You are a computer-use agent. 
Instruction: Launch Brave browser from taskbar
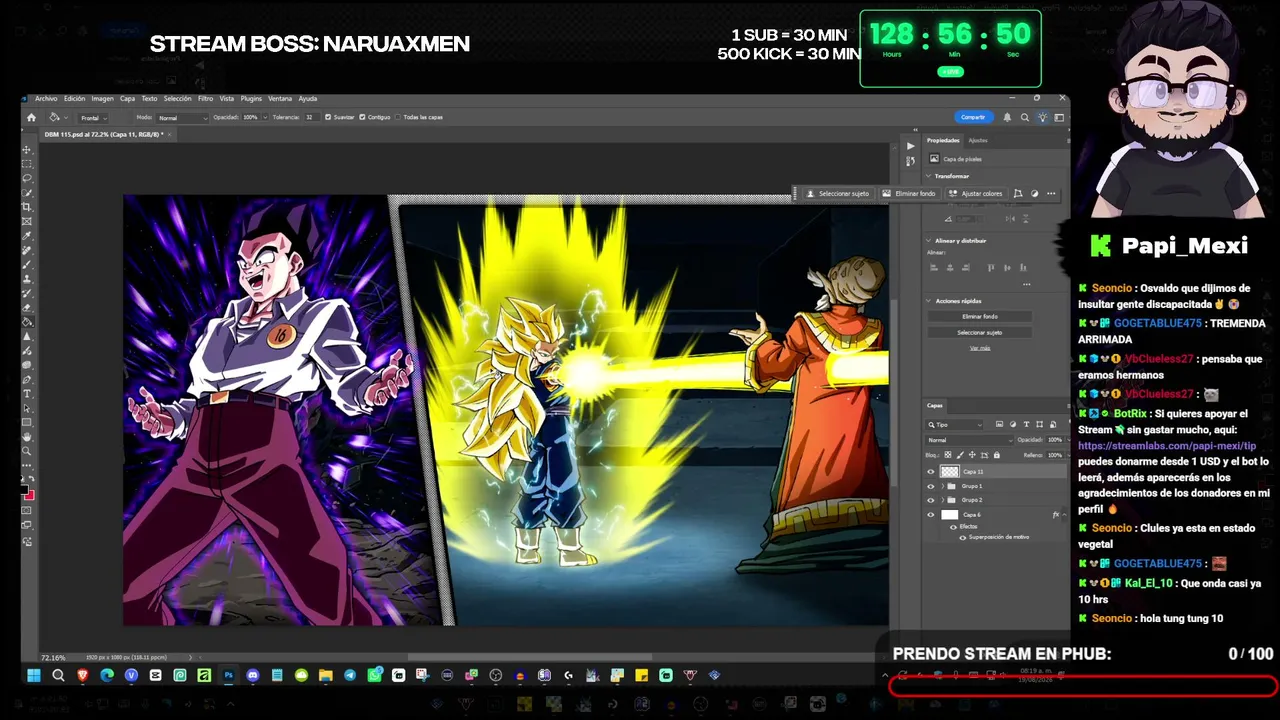(x=82, y=676)
